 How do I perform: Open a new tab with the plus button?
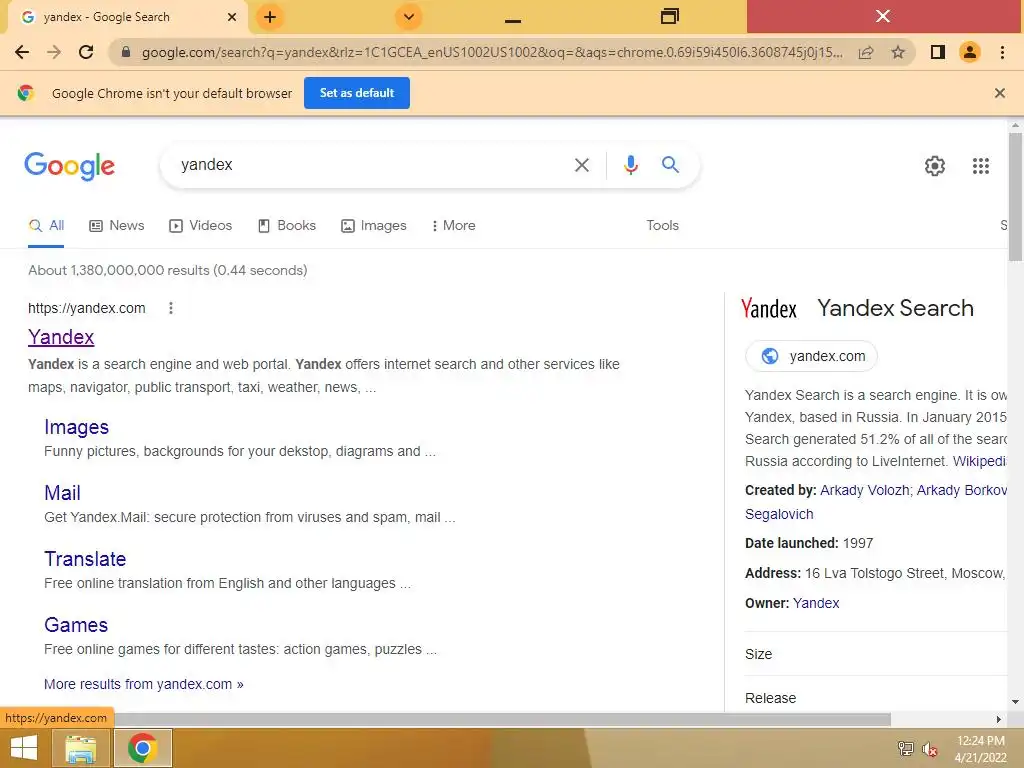(270, 17)
